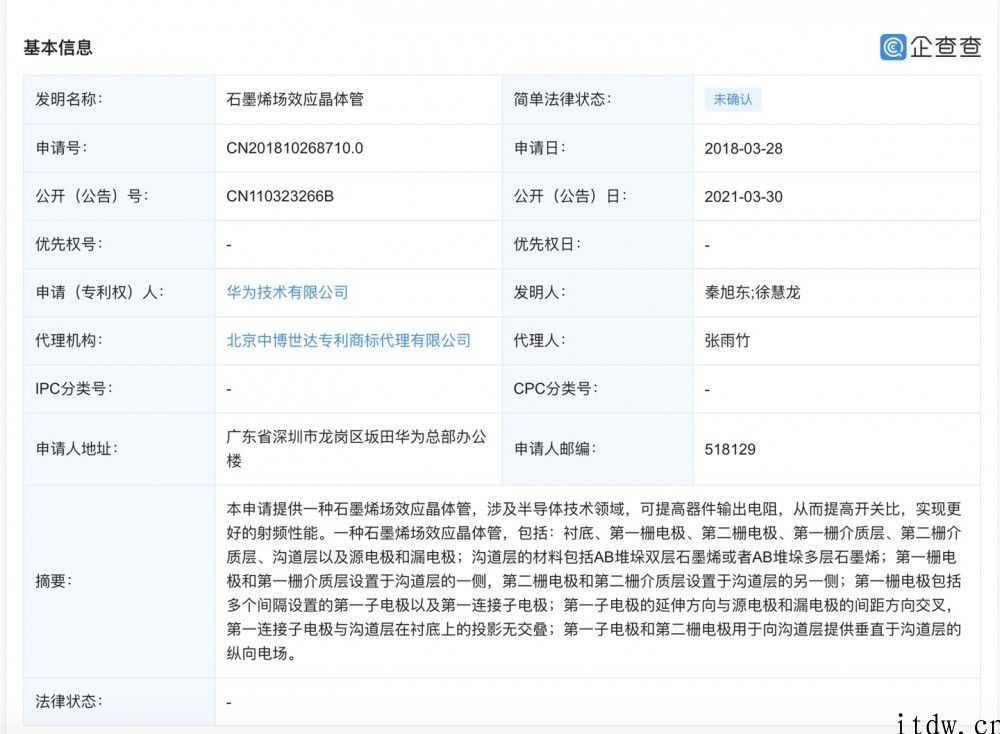Image resolution: width=1000 pixels, height=734 pixels.
Task: Click application number CN201810268710.0
Action: tap(294, 148)
